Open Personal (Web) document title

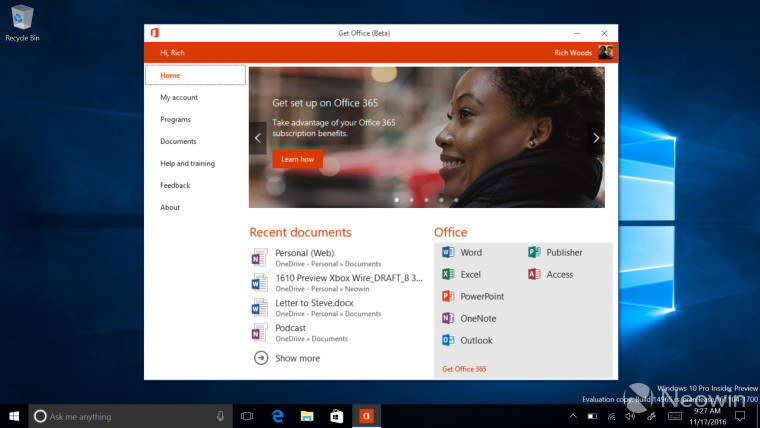pyautogui.click(x=304, y=253)
